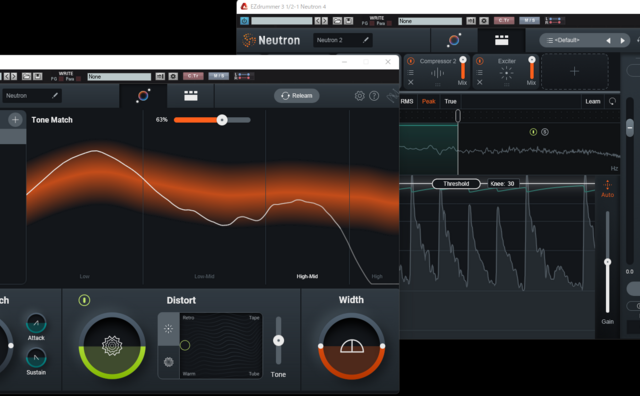Image resolution: width=640 pixels, height=396 pixels.
Task: Go to previous preset with left arrow
Action: 608,40
